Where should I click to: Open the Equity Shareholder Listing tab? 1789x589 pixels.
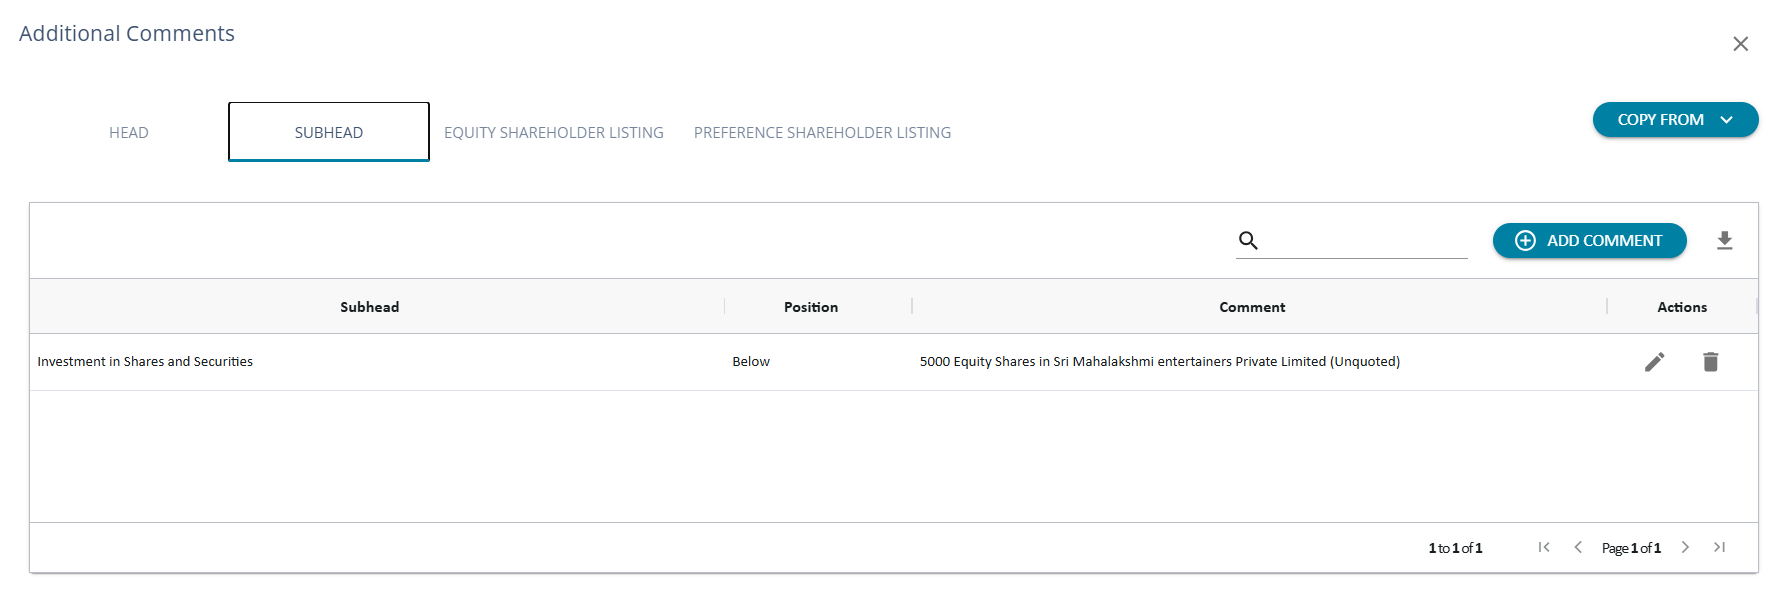pos(554,133)
